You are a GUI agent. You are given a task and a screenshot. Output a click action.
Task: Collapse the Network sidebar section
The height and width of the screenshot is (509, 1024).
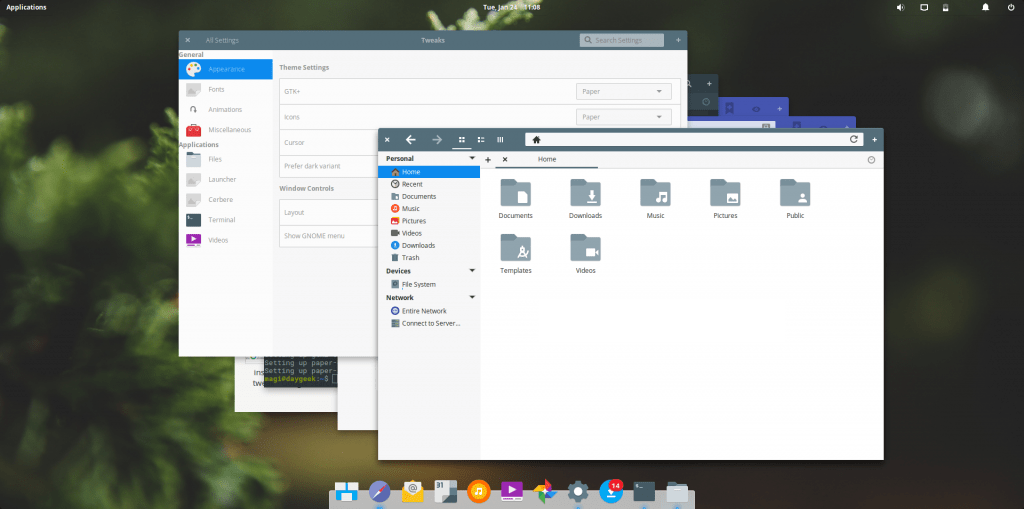click(472, 297)
